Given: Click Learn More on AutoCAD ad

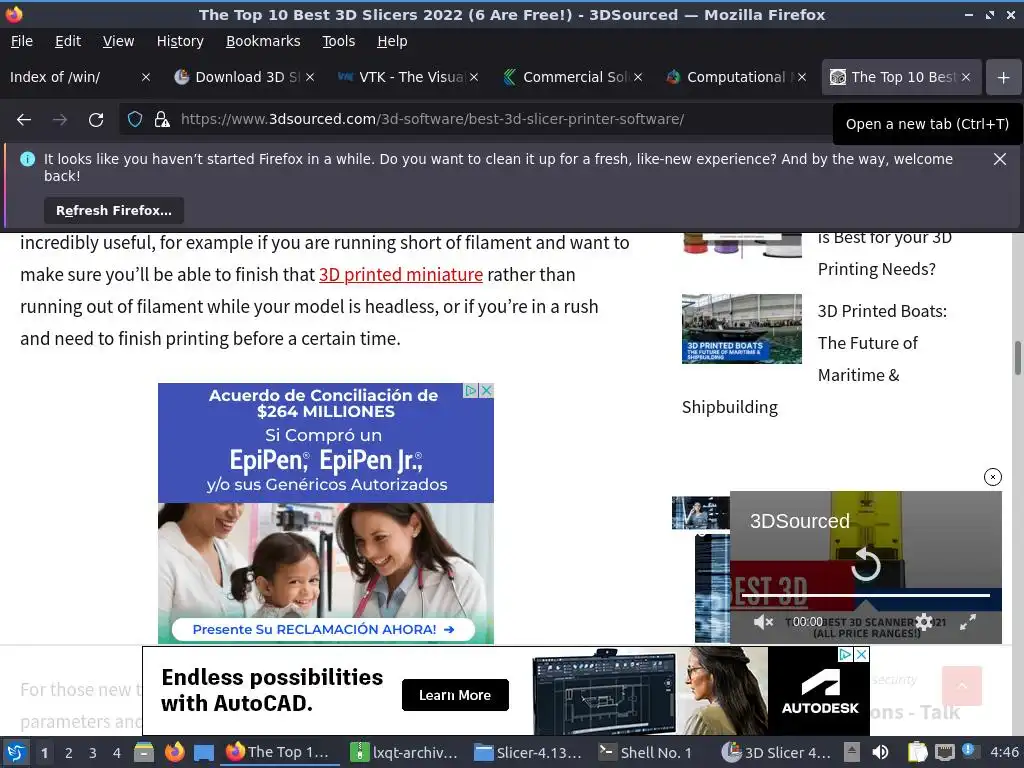Looking at the screenshot, I should 455,696.
